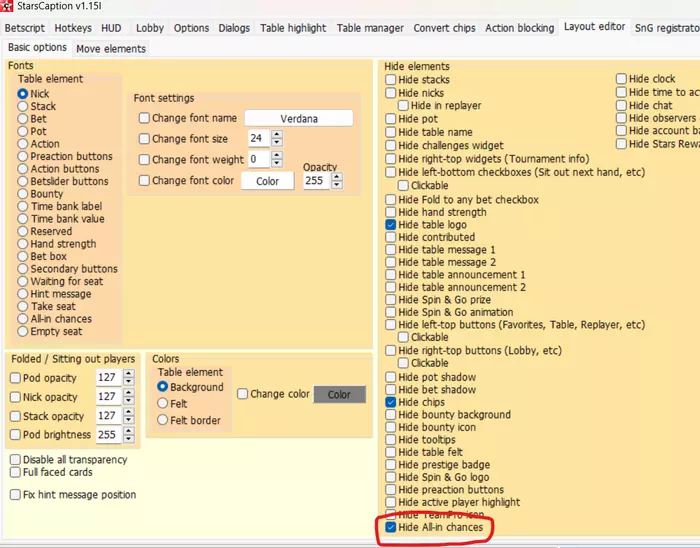This screenshot has width=700, height=548.
Task: Increase the Pod opacity stepper
Action: point(129,374)
